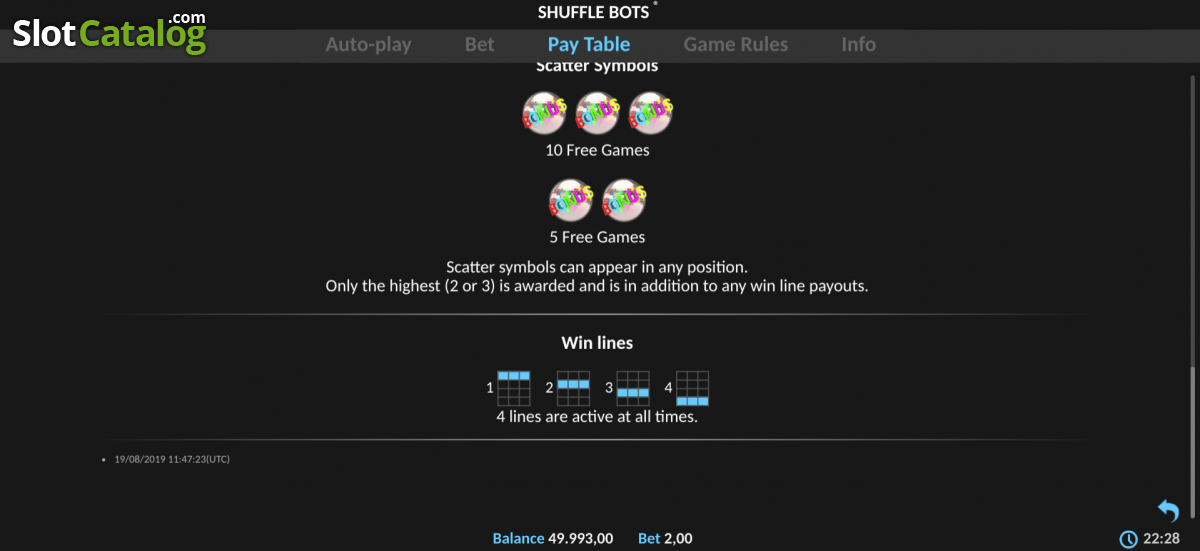Viewport: 1200px width, 551px height.
Task: Select win line 1 grid icon
Action: (513, 387)
